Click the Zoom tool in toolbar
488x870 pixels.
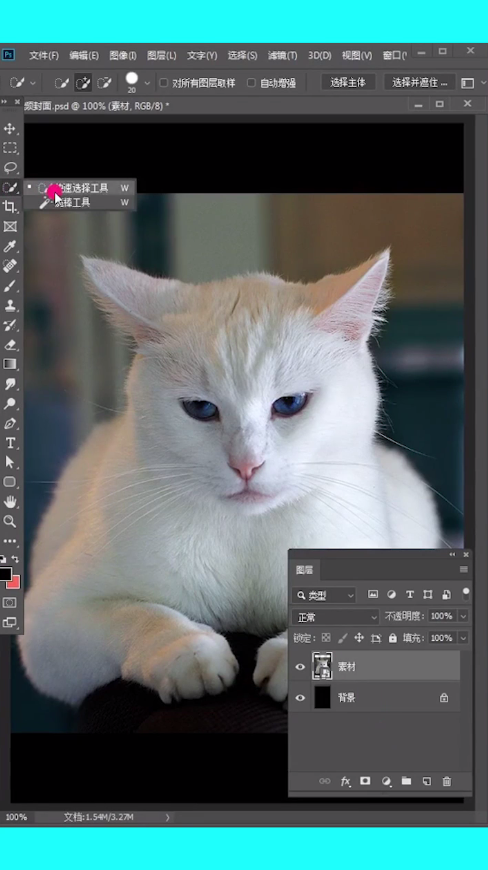pos(10,521)
